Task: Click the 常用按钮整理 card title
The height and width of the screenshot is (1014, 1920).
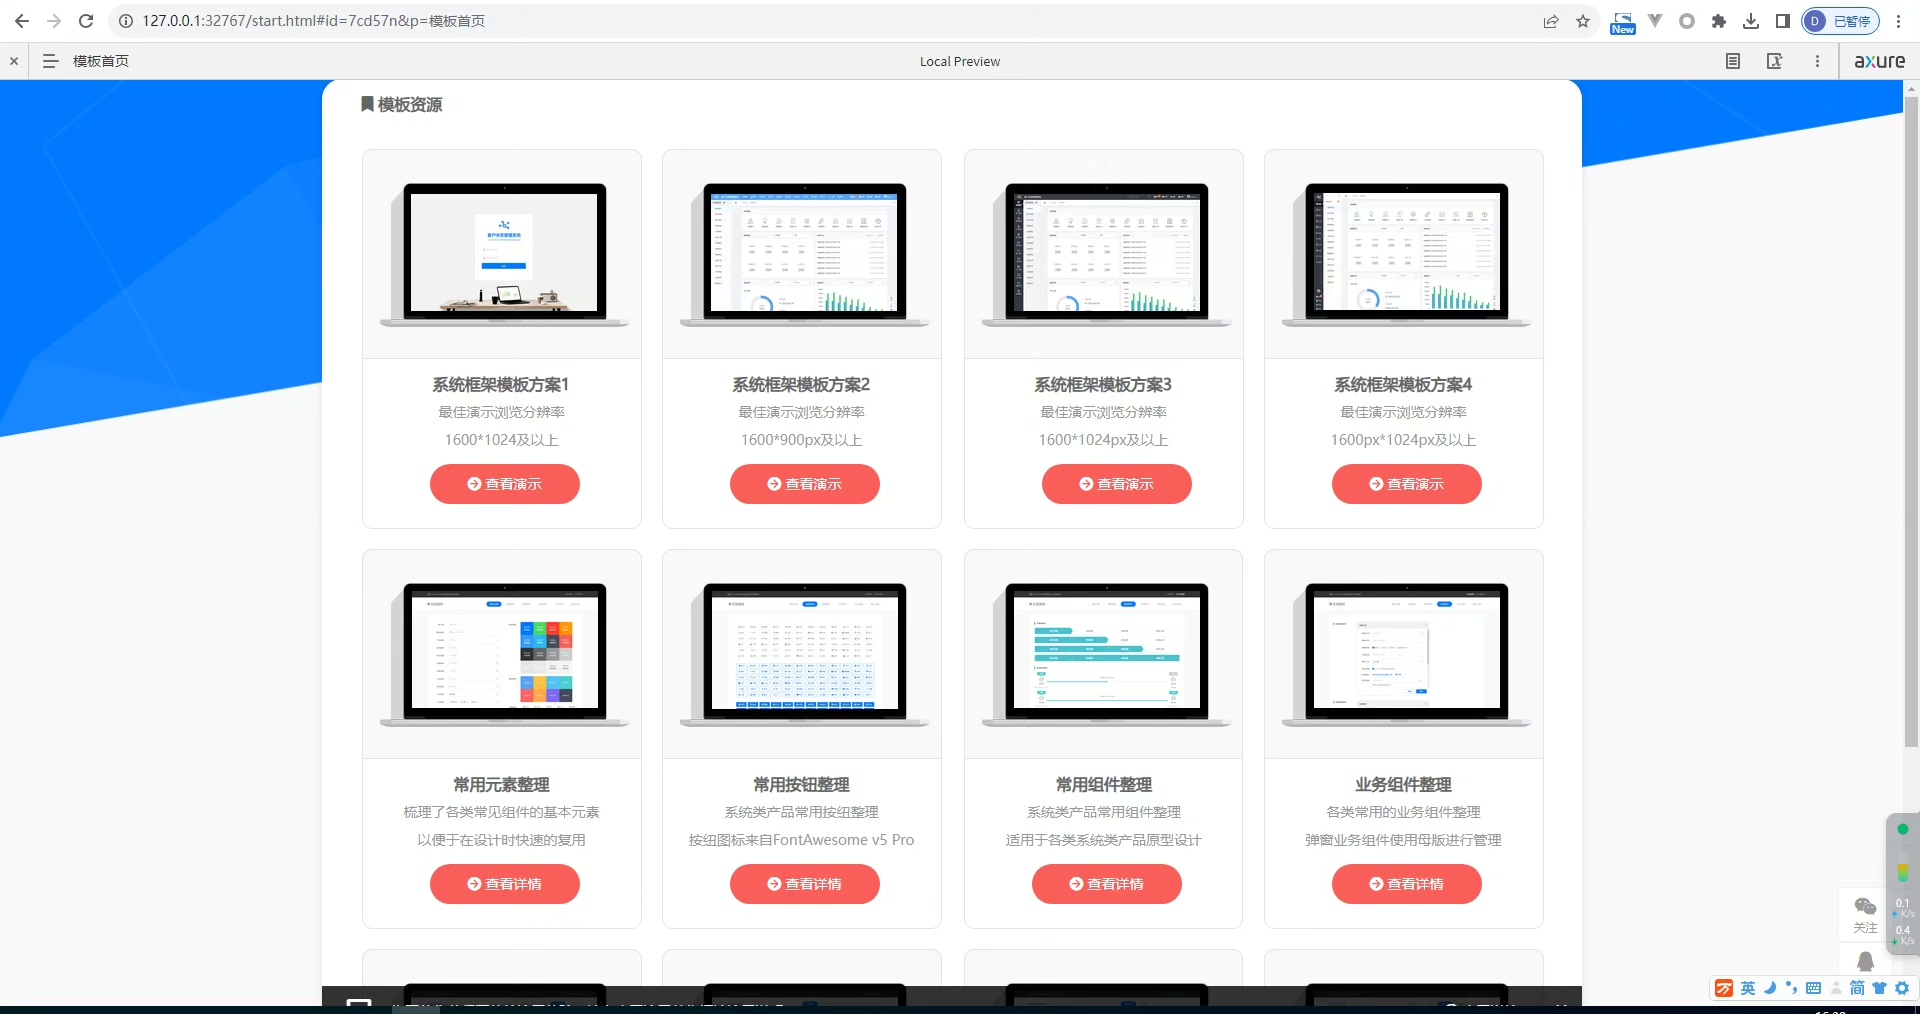Action: (x=801, y=785)
